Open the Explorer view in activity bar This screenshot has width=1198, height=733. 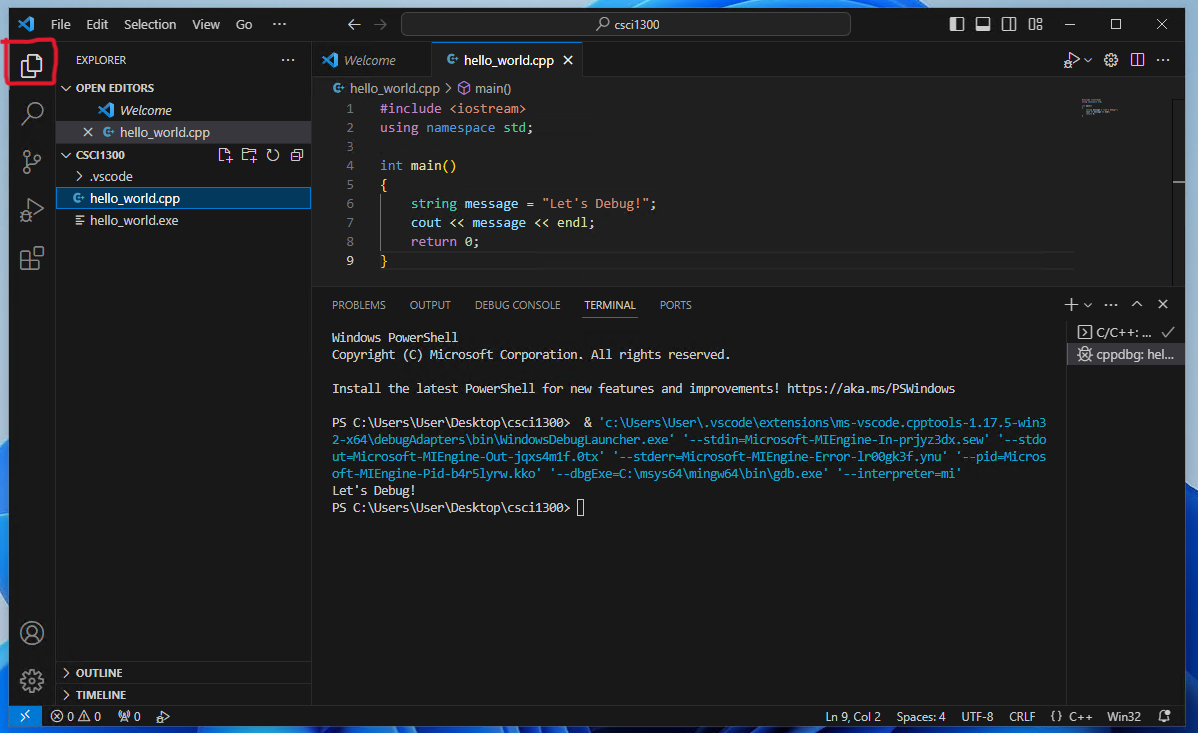(x=31, y=65)
